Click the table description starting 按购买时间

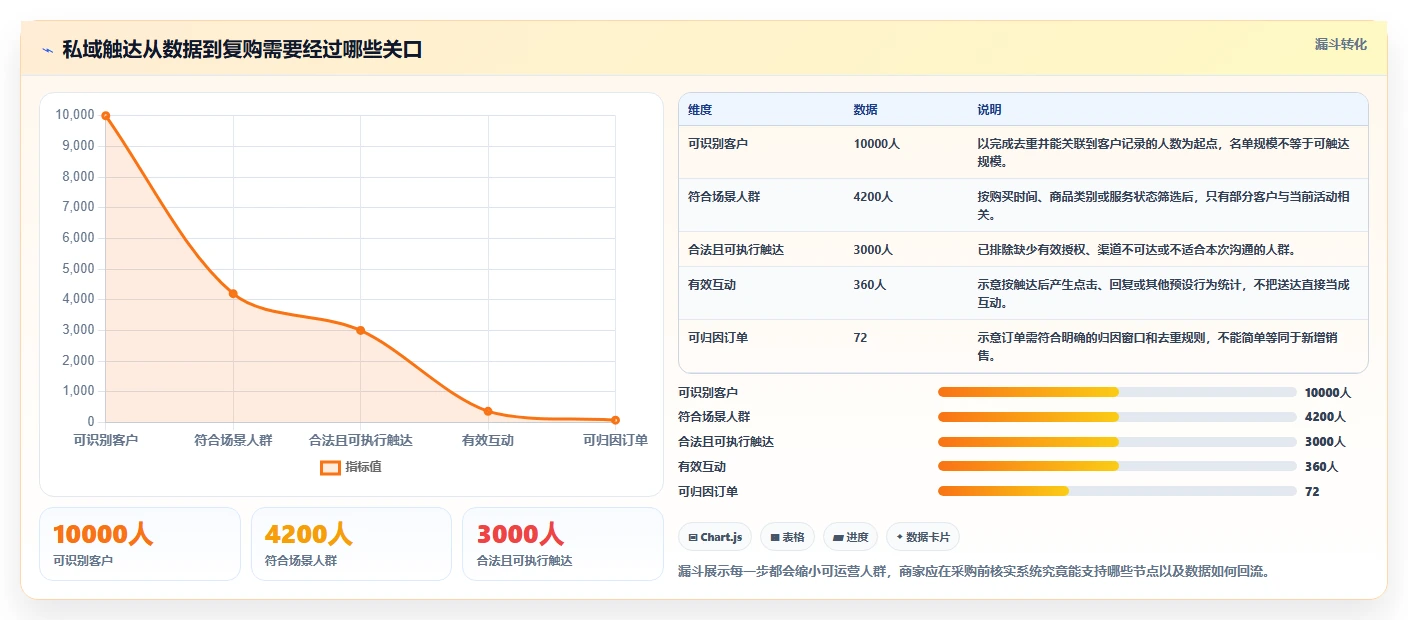[1163, 205]
